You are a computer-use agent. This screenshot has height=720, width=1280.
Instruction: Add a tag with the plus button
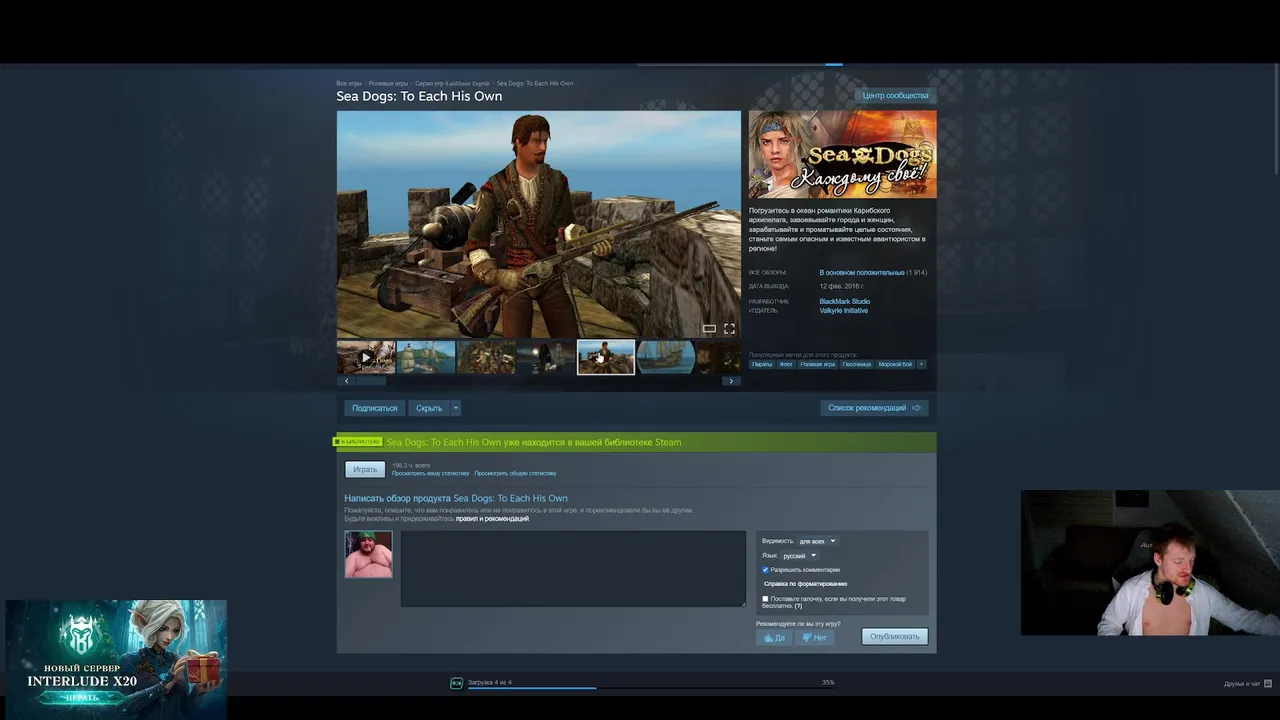922,364
